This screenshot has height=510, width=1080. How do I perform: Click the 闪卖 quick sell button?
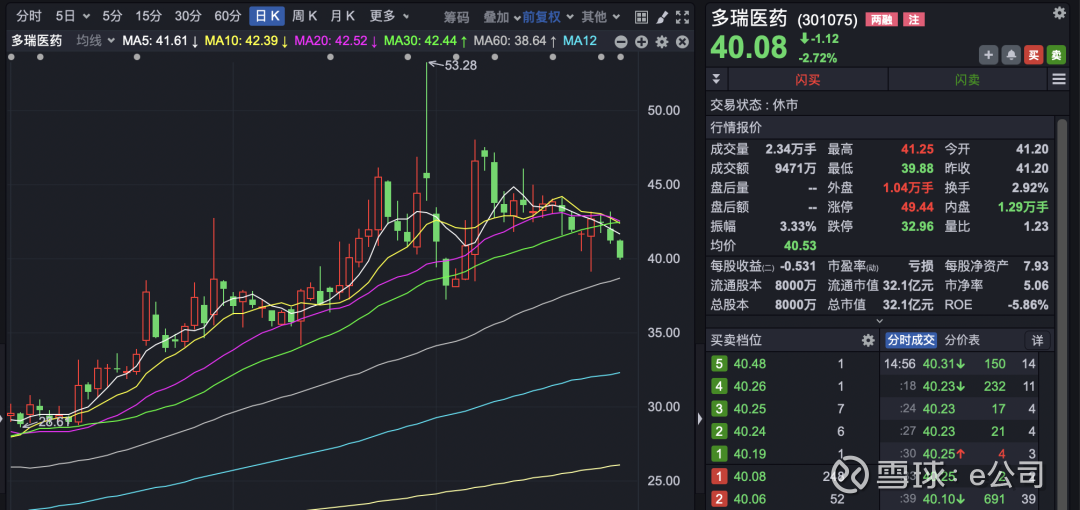pyautogui.click(x=967, y=80)
